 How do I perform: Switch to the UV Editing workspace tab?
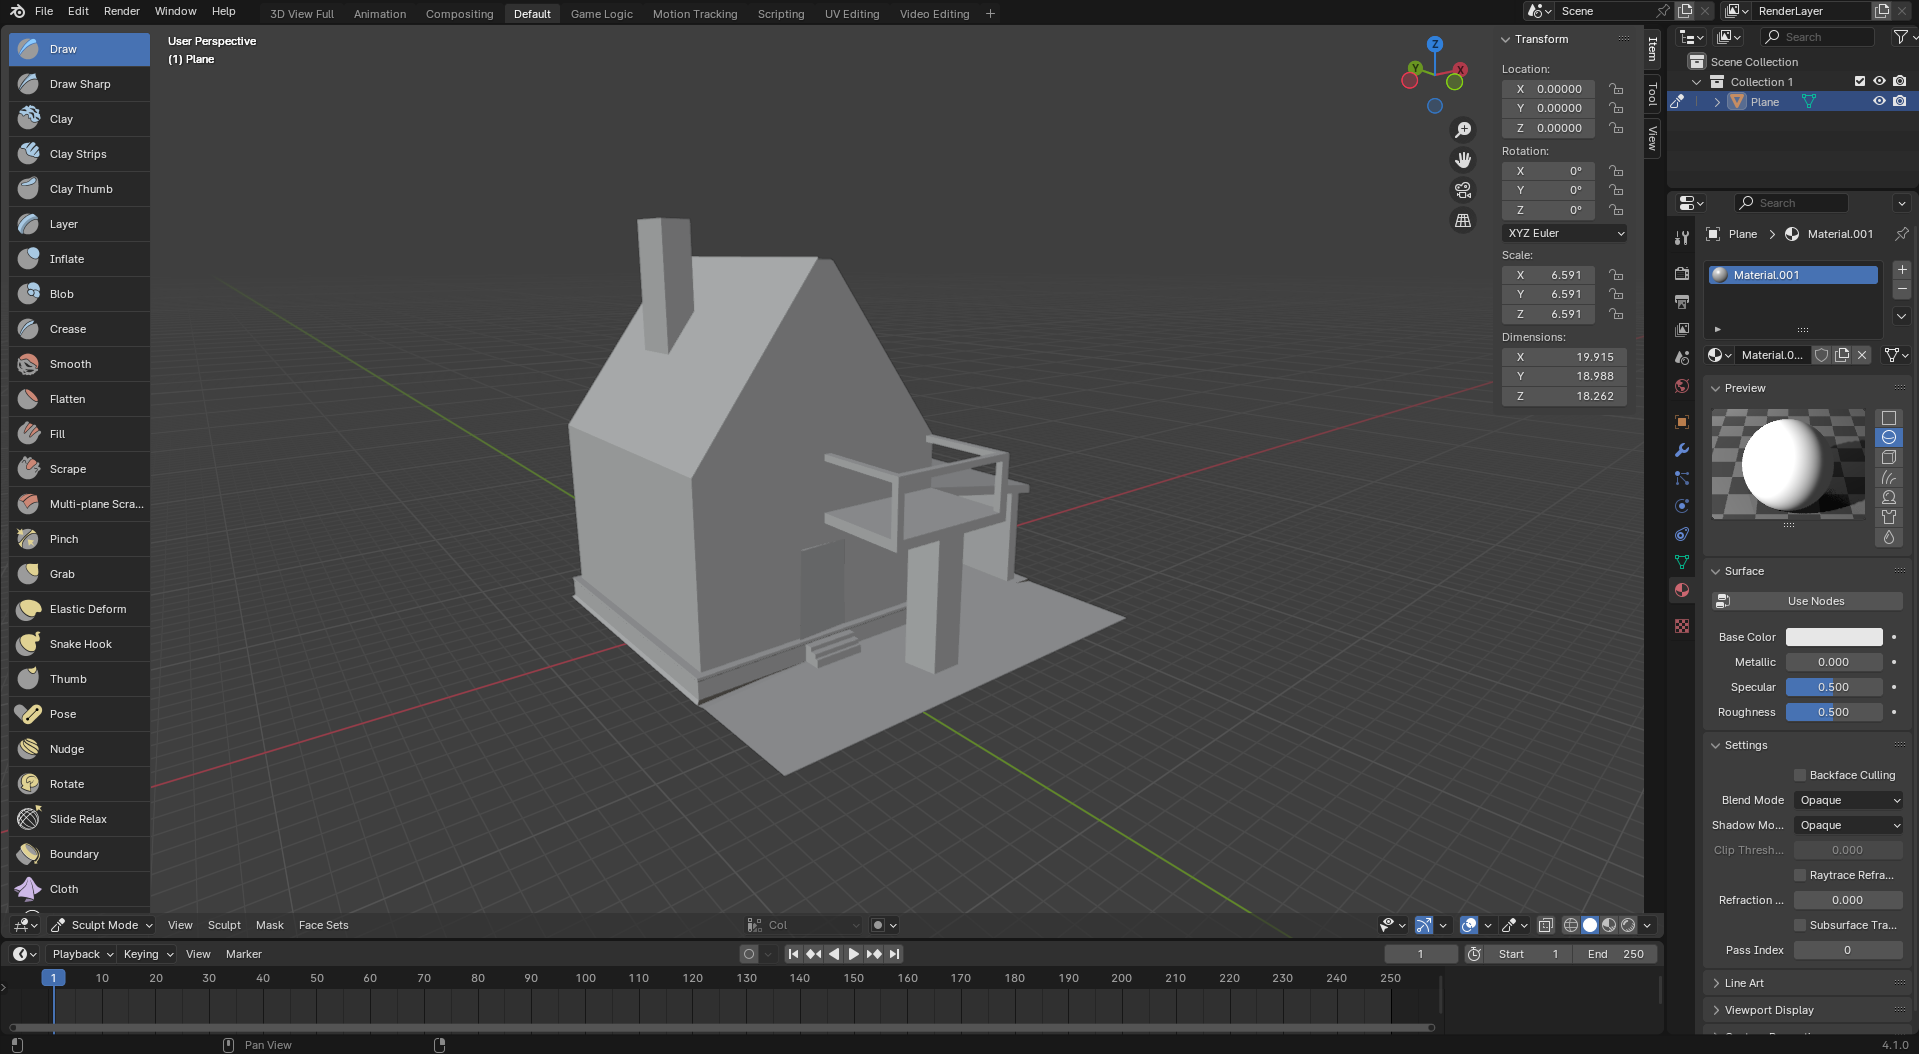pyautogui.click(x=851, y=14)
